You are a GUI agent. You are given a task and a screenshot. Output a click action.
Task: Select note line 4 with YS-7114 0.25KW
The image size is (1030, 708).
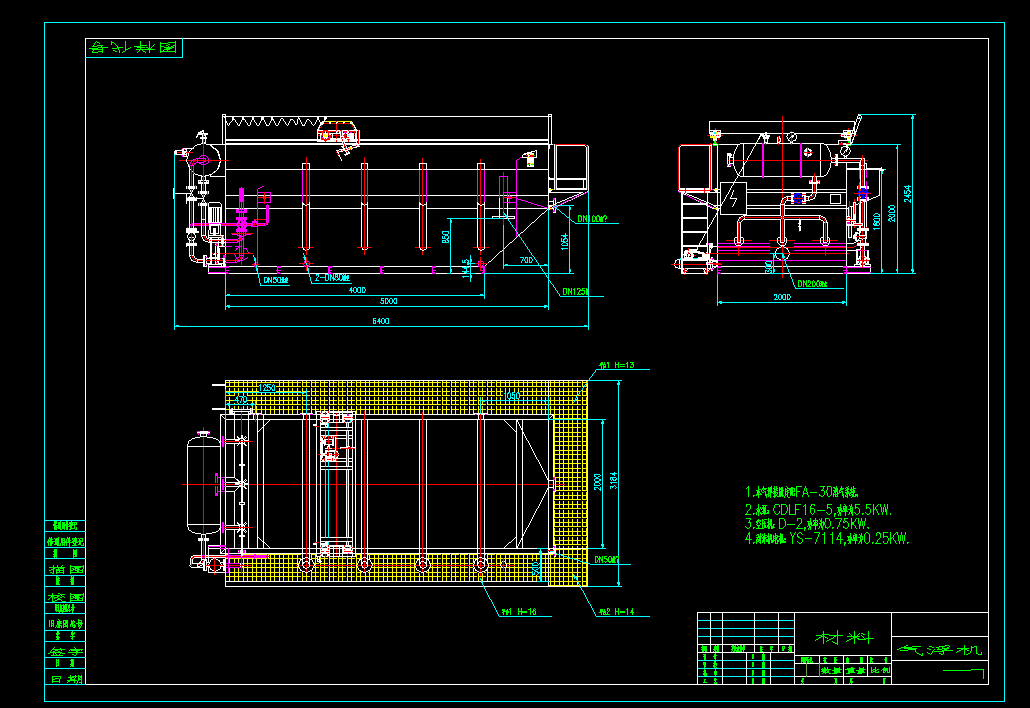pyautogui.click(x=827, y=539)
